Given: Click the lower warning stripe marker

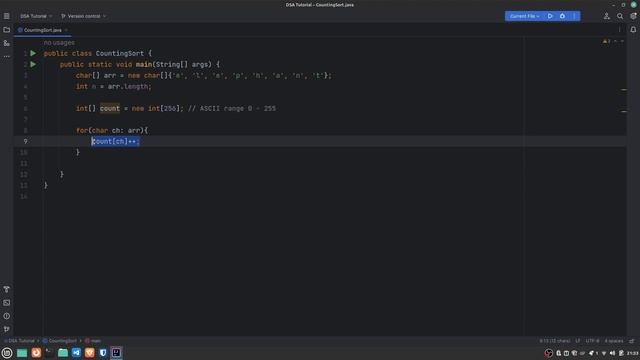Looking at the screenshot, I should pos(624,111).
